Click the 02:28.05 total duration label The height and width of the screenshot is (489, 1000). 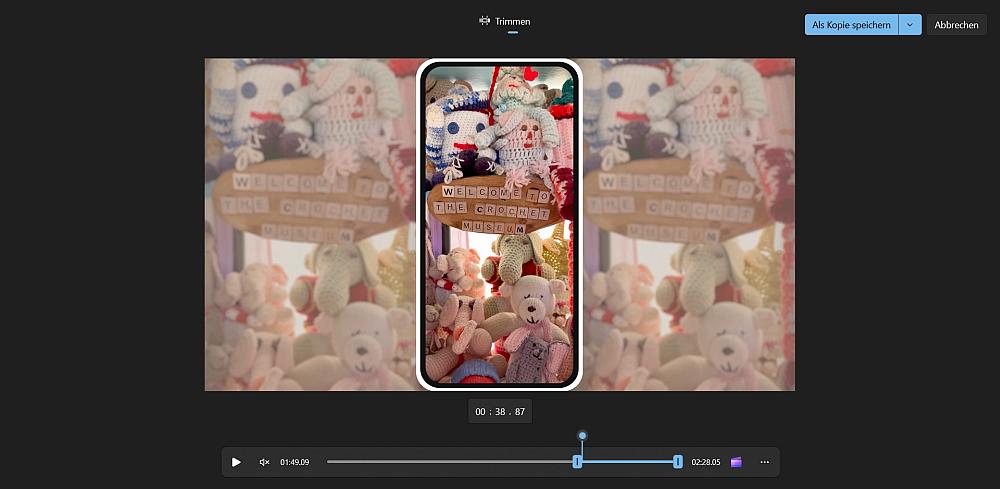tap(706, 462)
